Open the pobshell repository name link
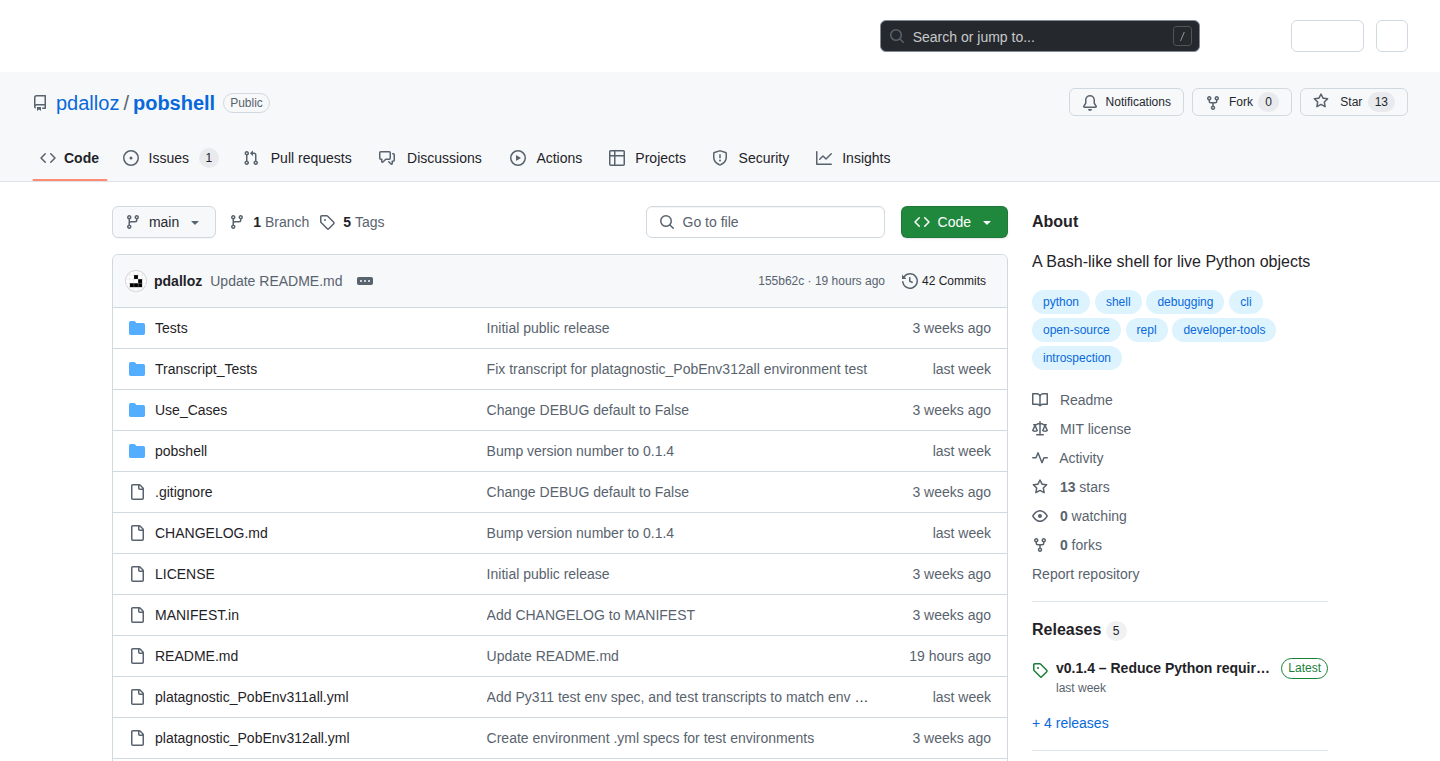Screen dimensions: 1440x761 click(174, 103)
